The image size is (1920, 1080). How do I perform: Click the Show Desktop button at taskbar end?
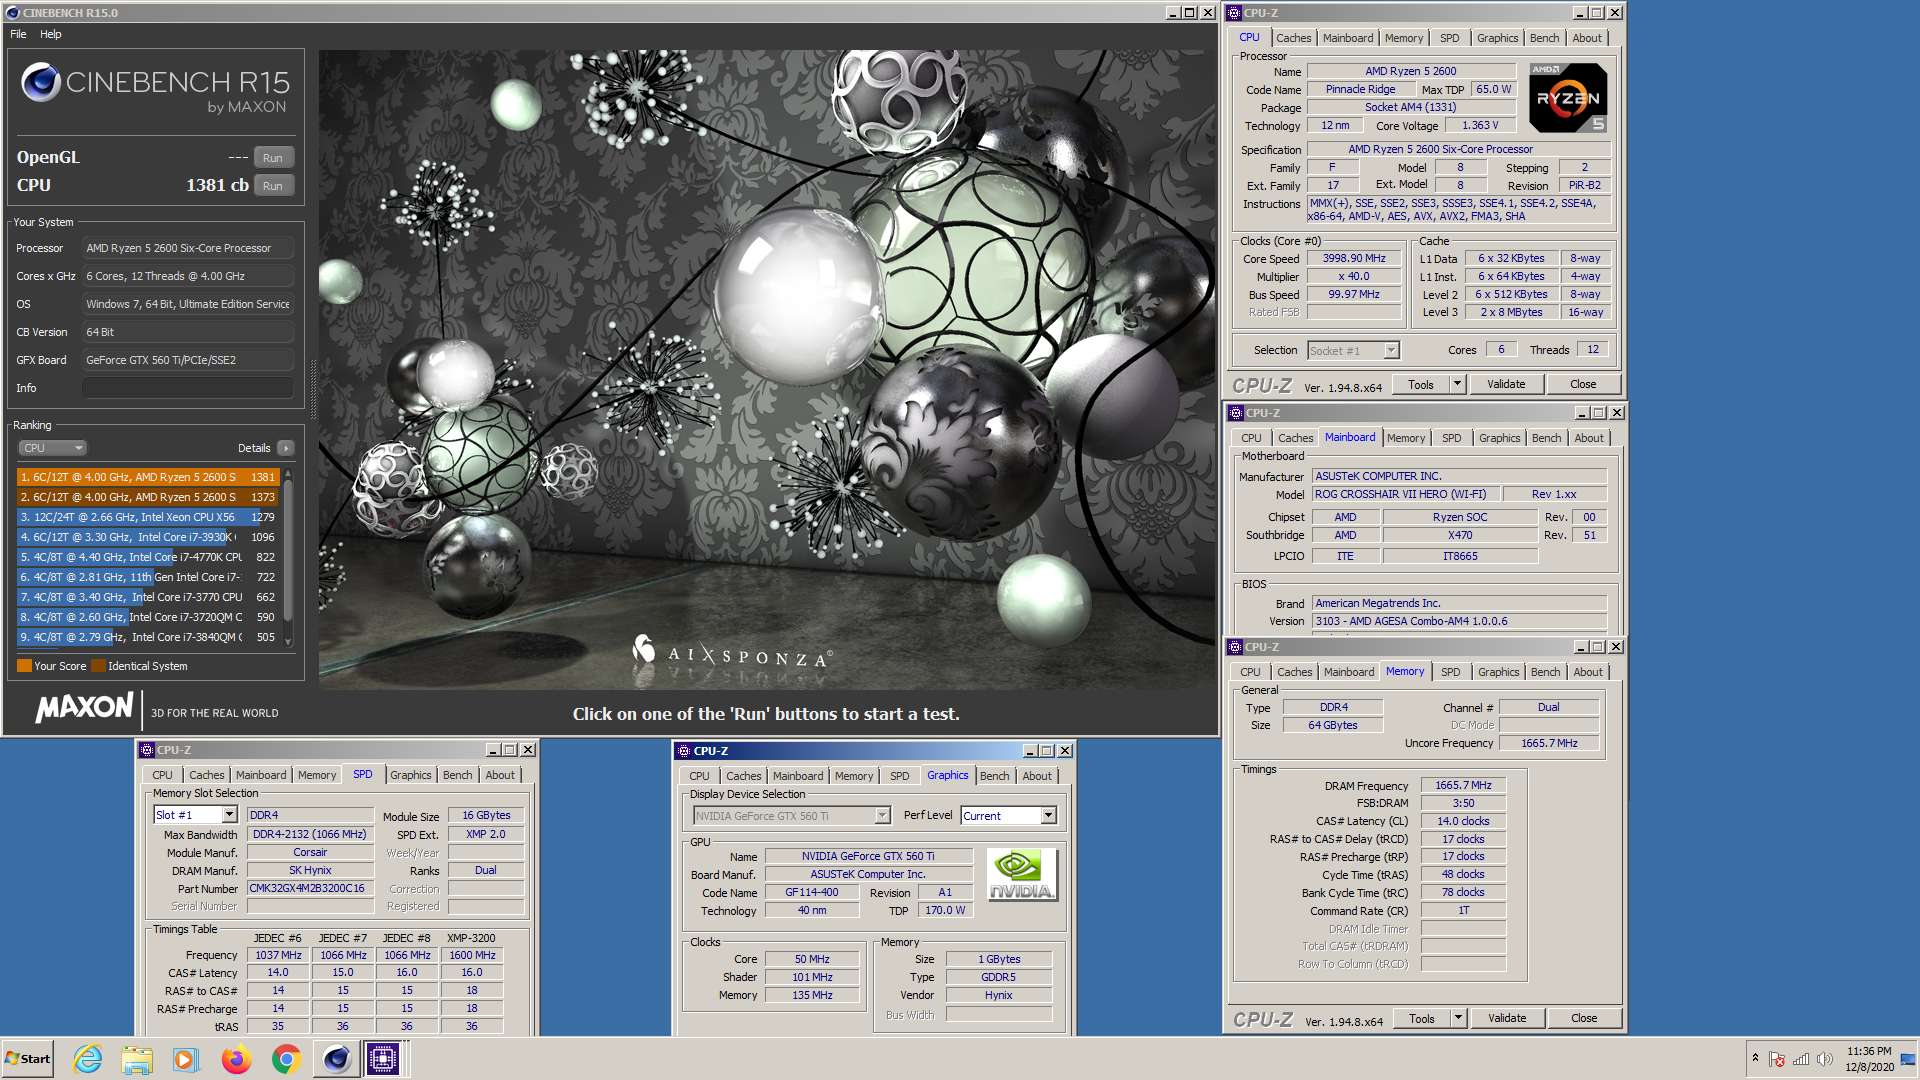tap(1908, 1059)
